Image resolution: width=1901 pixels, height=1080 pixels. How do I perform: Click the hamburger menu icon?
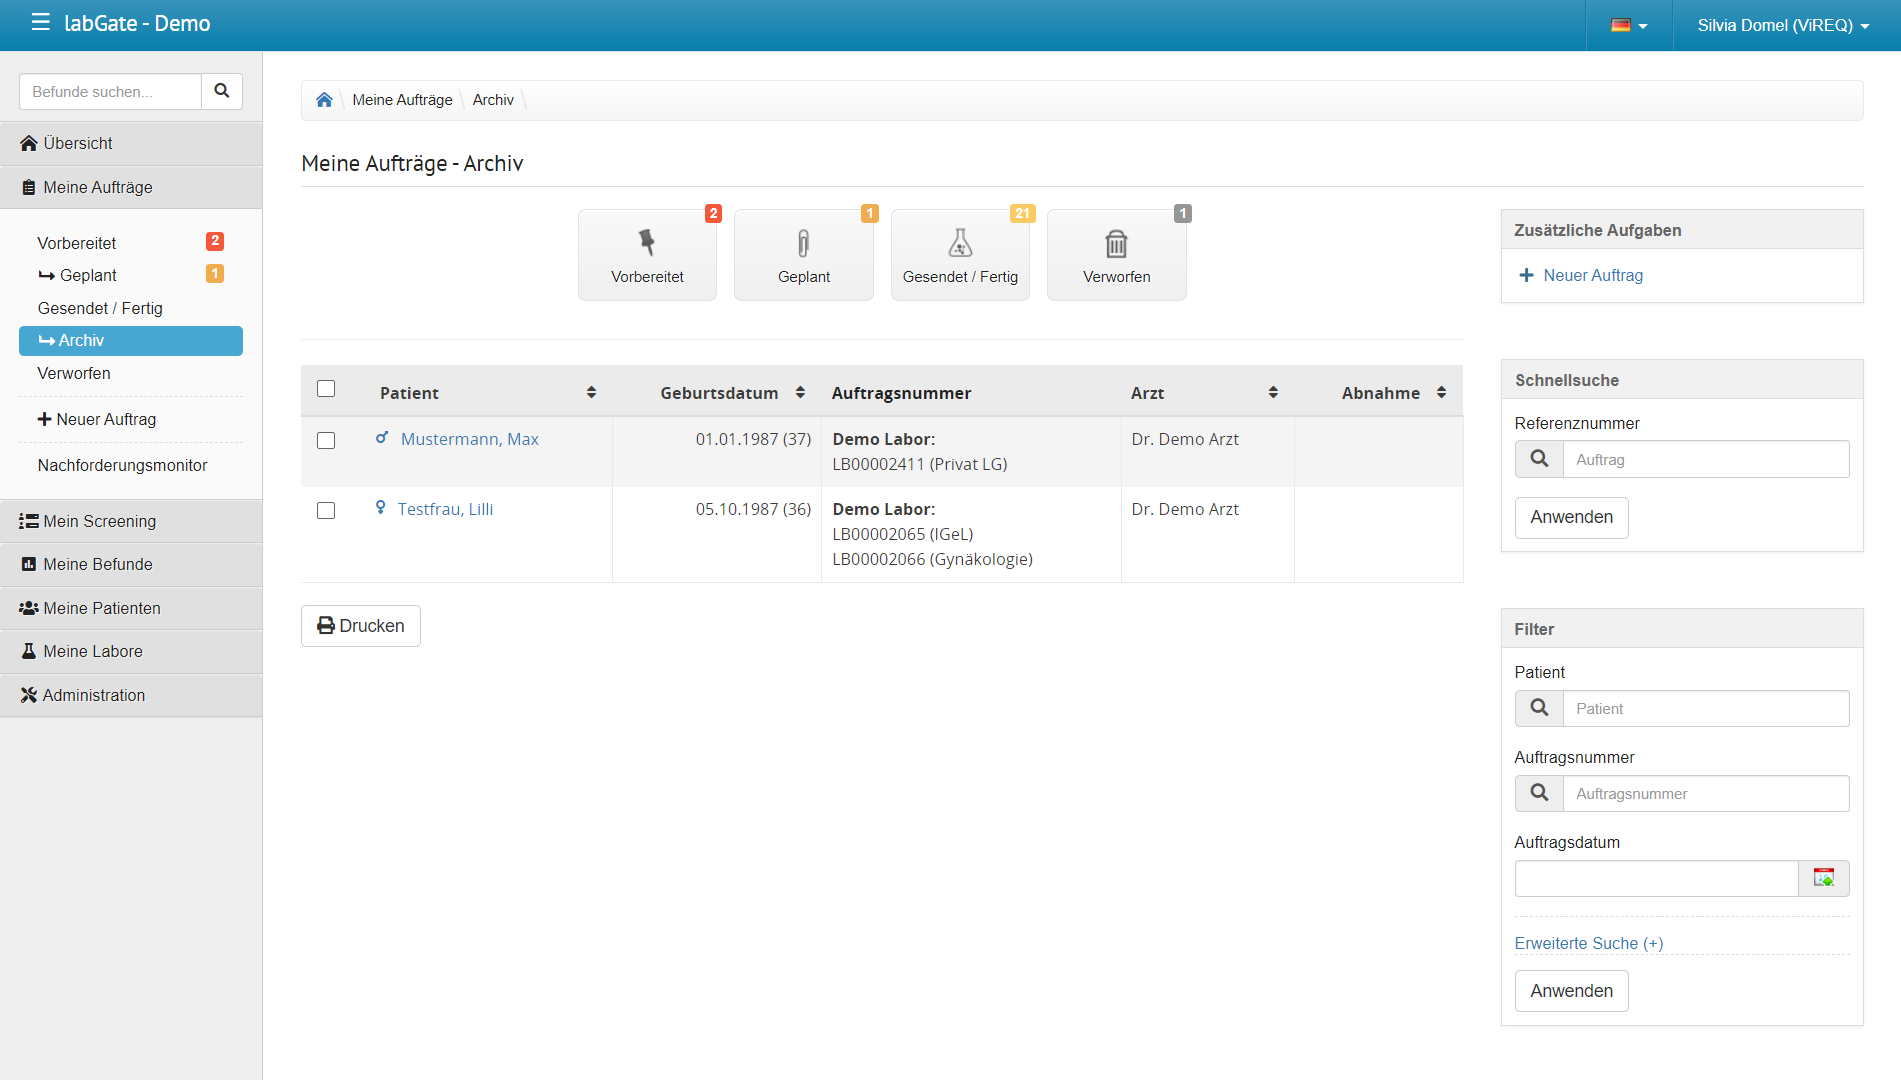40,22
